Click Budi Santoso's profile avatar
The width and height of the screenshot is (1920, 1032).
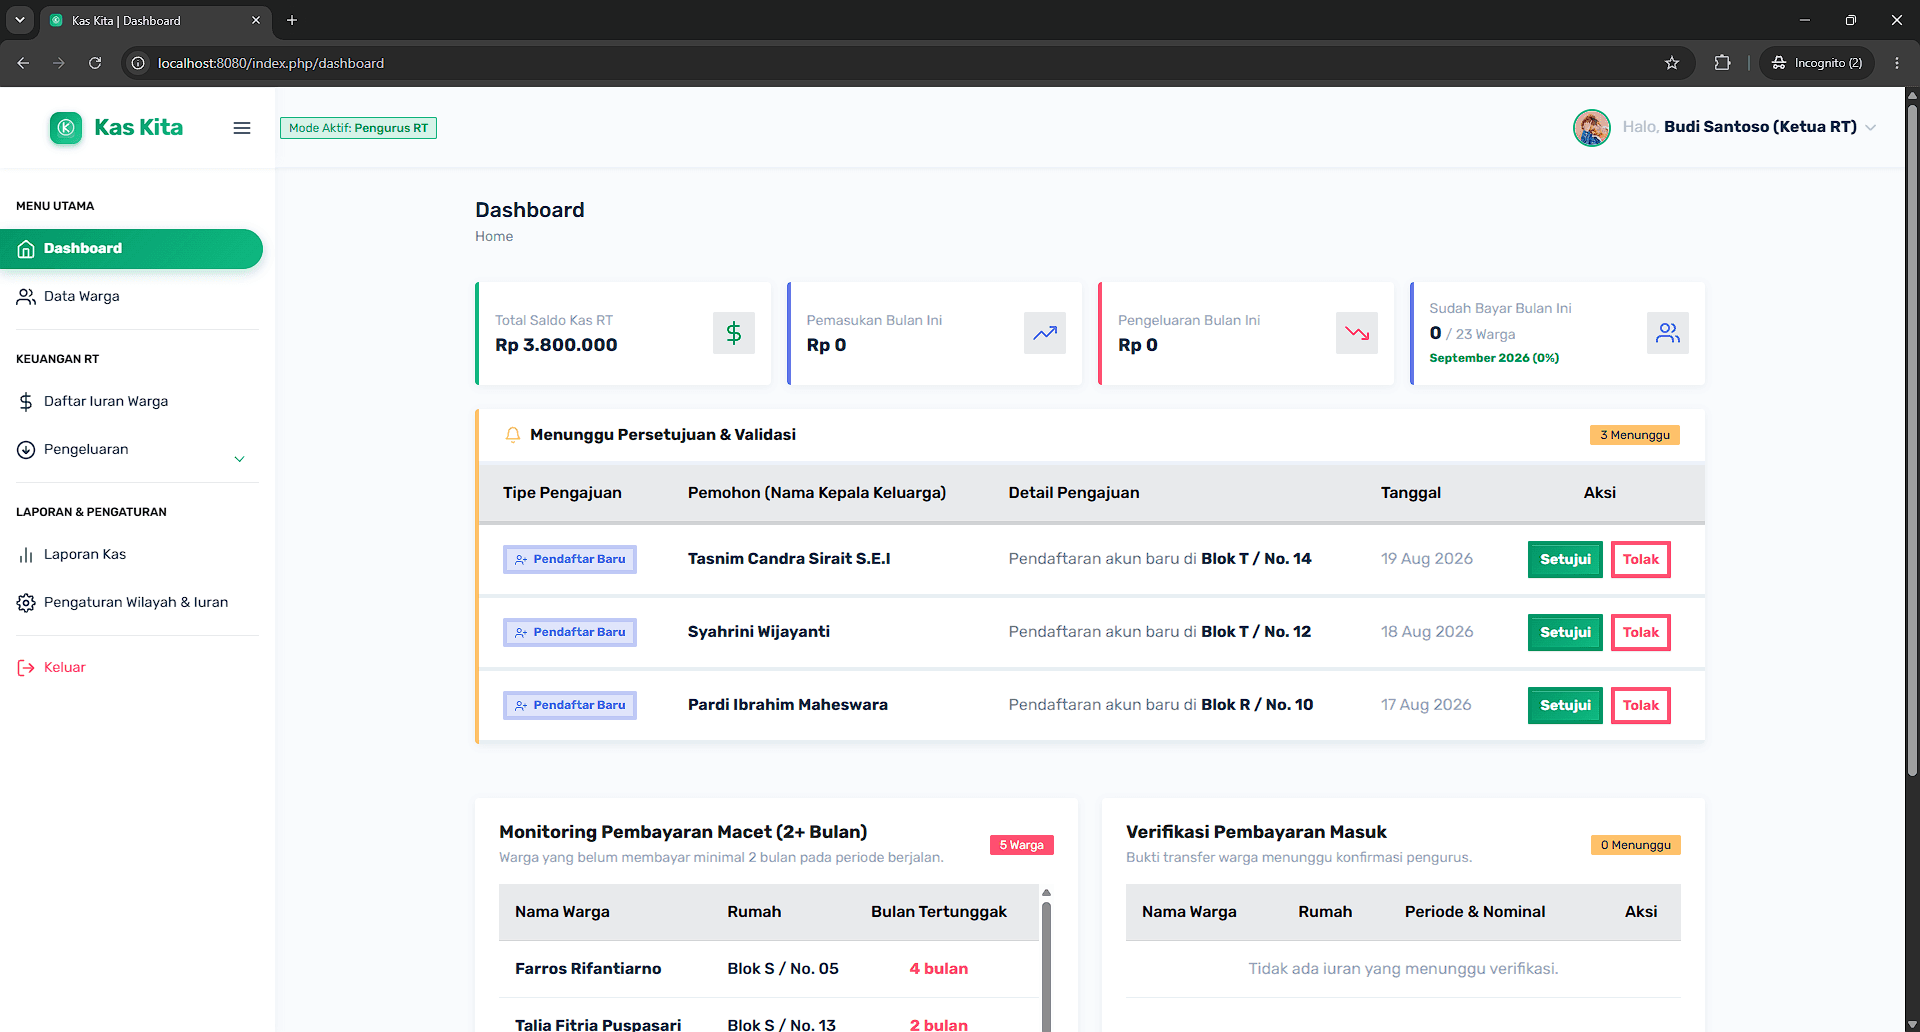pos(1591,127)
